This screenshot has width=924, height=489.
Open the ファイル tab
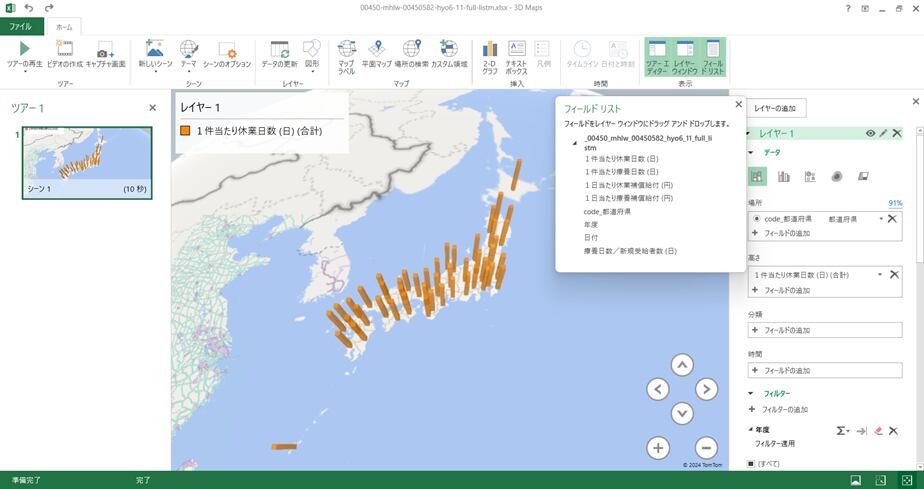click(x=20, y=27)
